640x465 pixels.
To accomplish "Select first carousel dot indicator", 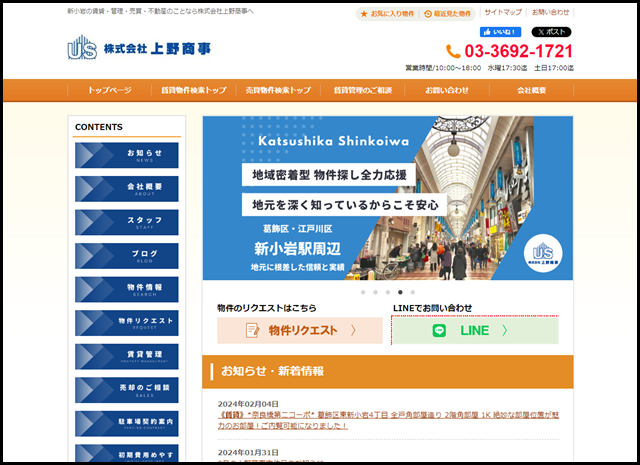I will coord(363,292).
